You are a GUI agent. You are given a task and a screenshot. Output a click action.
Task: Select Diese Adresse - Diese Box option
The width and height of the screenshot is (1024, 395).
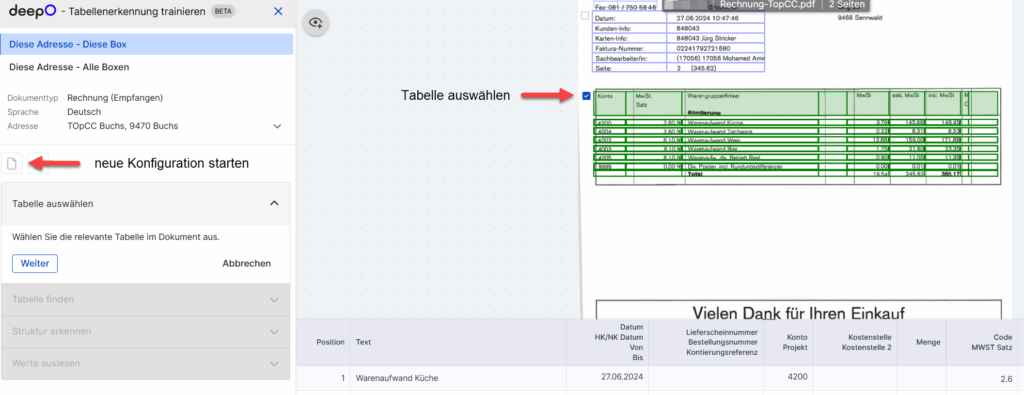pos(146,44)
